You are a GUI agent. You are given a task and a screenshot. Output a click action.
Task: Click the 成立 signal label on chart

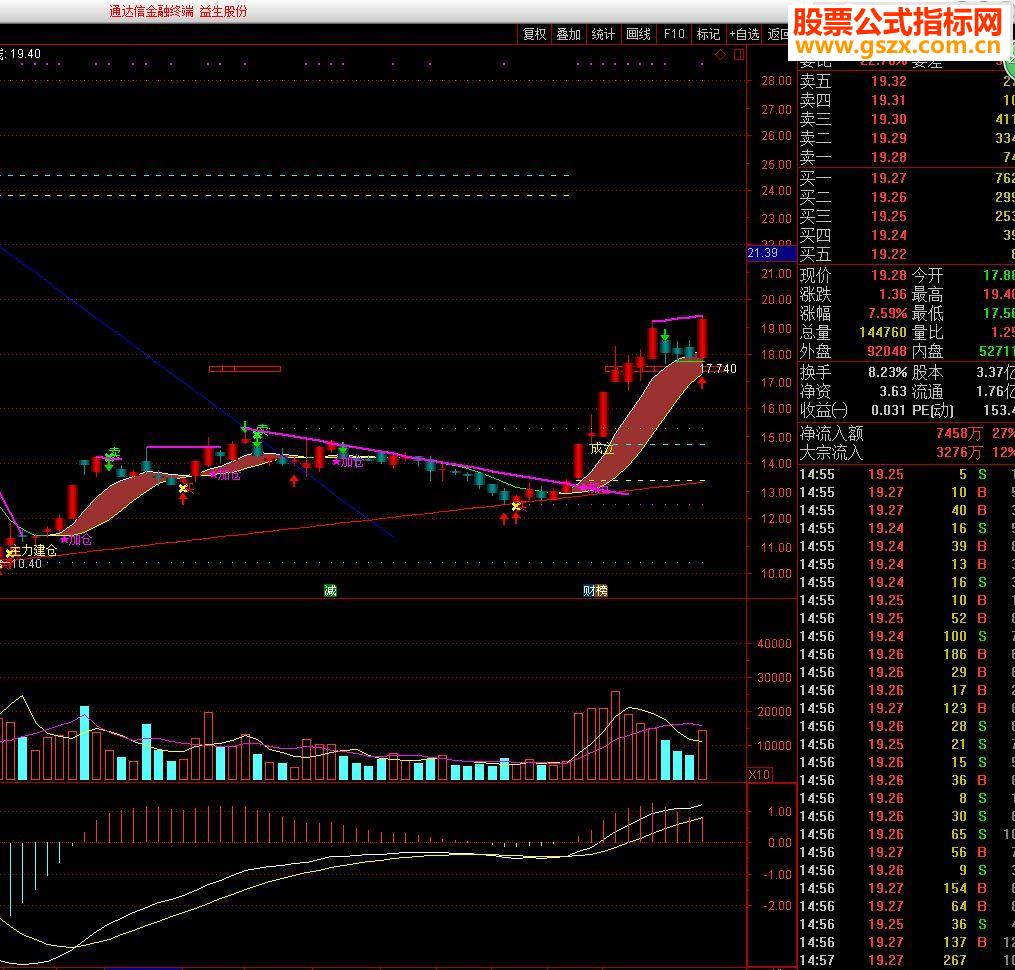(x=601, y=448)
